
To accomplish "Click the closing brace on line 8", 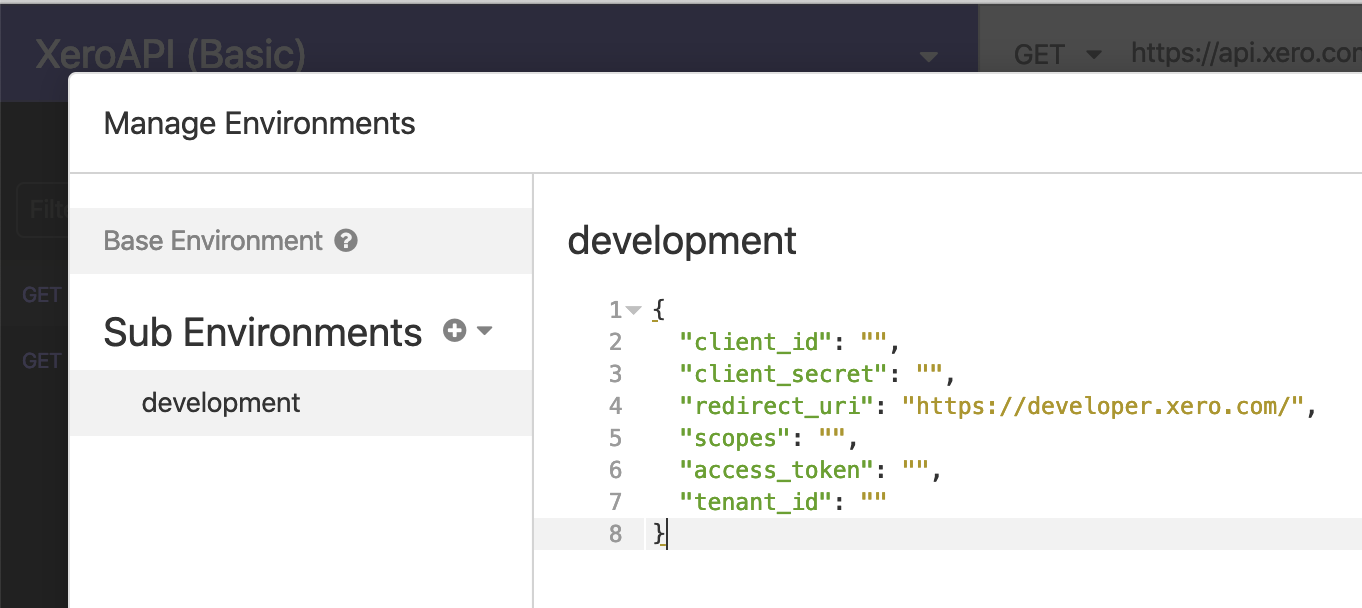I will click(x=658, y=534).
